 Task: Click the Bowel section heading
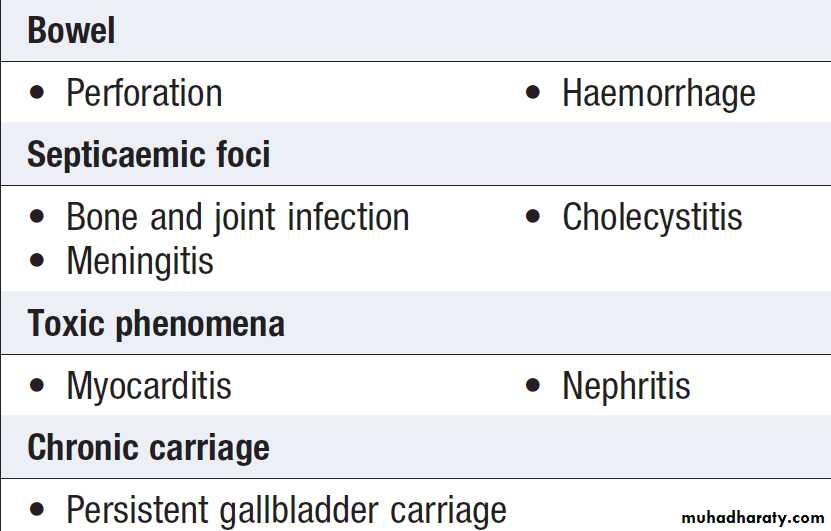click(x=71, y=31)
